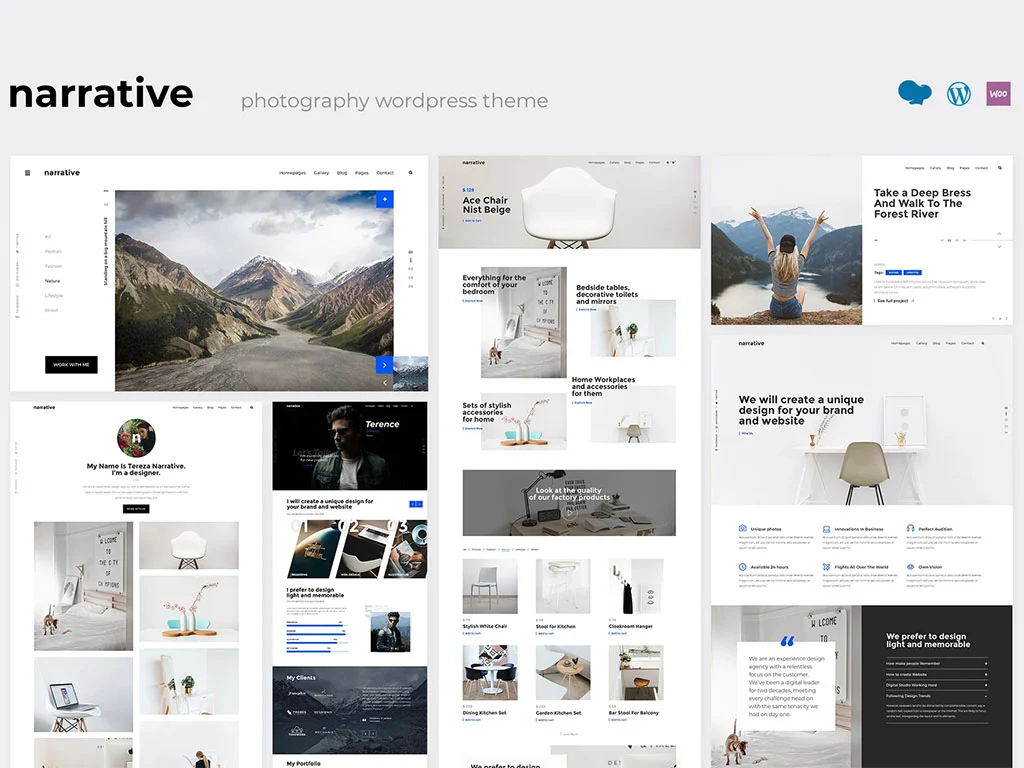This screenshot has width=1024, height=768.
Task: Play the factory products video
Action: 569,513
